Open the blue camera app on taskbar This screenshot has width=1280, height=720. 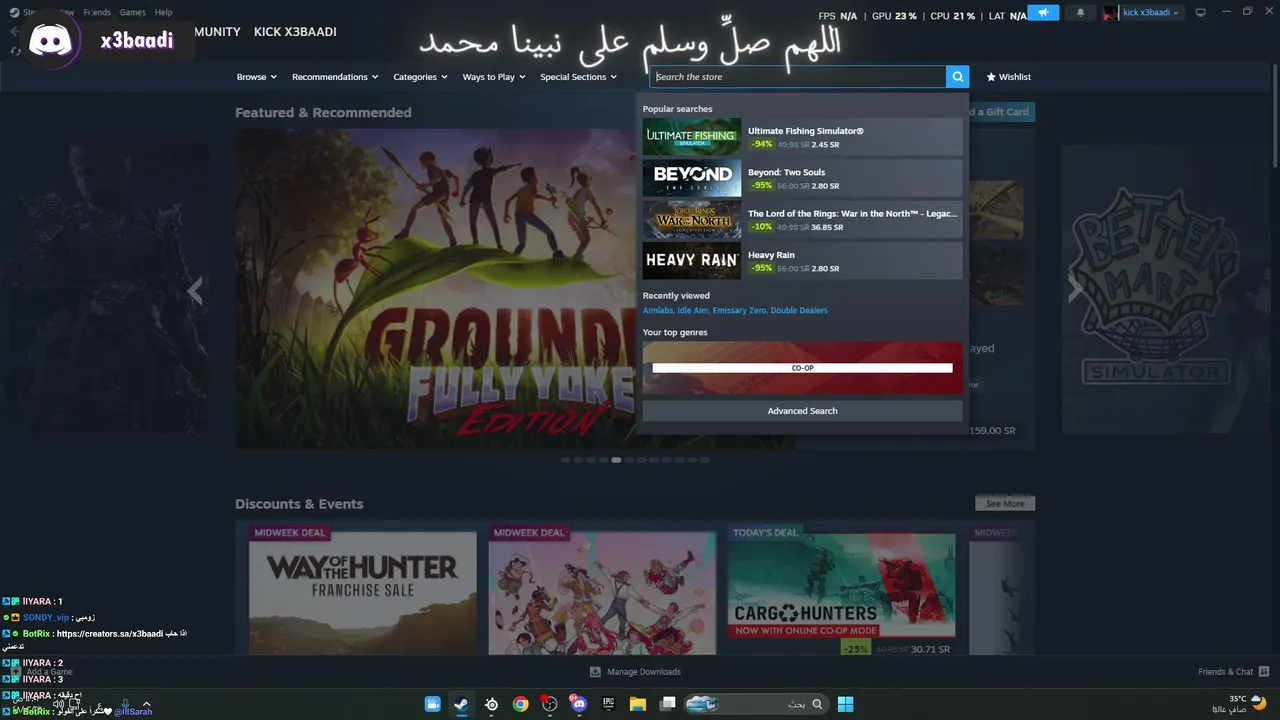point(432,704)
